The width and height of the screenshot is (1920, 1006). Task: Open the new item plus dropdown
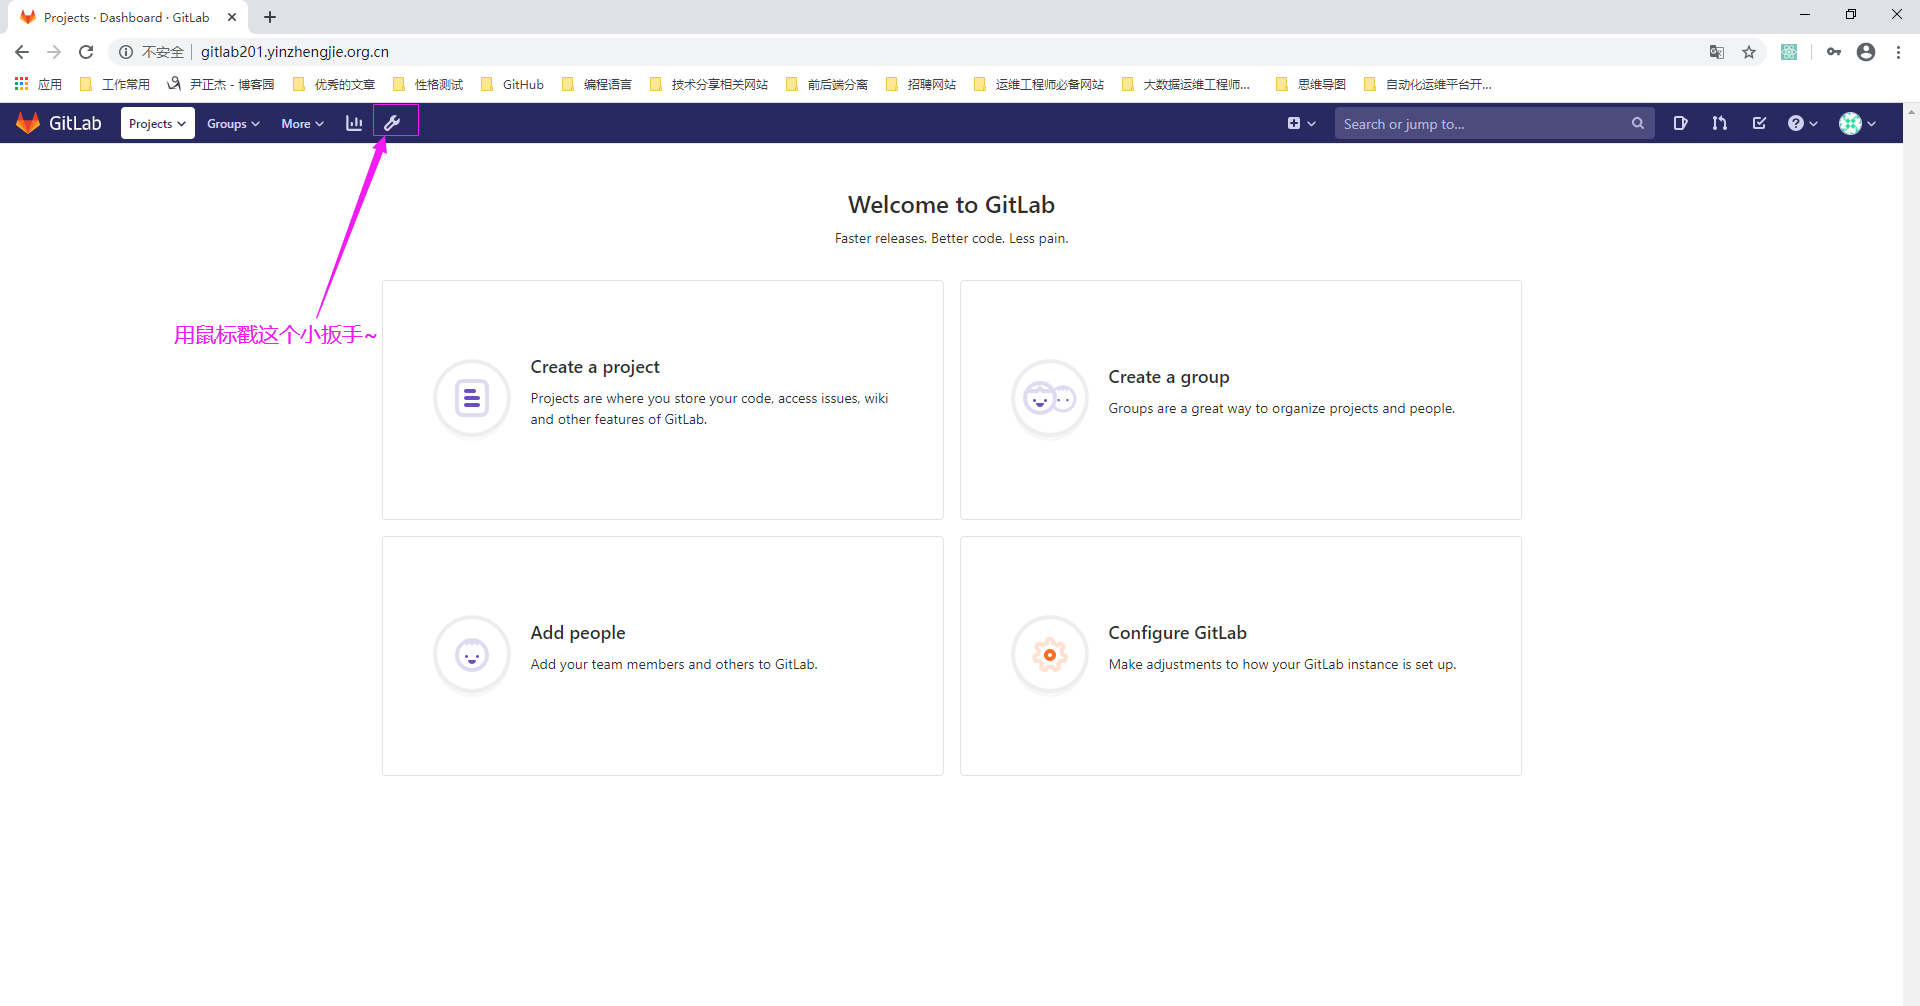(1301, 123)
